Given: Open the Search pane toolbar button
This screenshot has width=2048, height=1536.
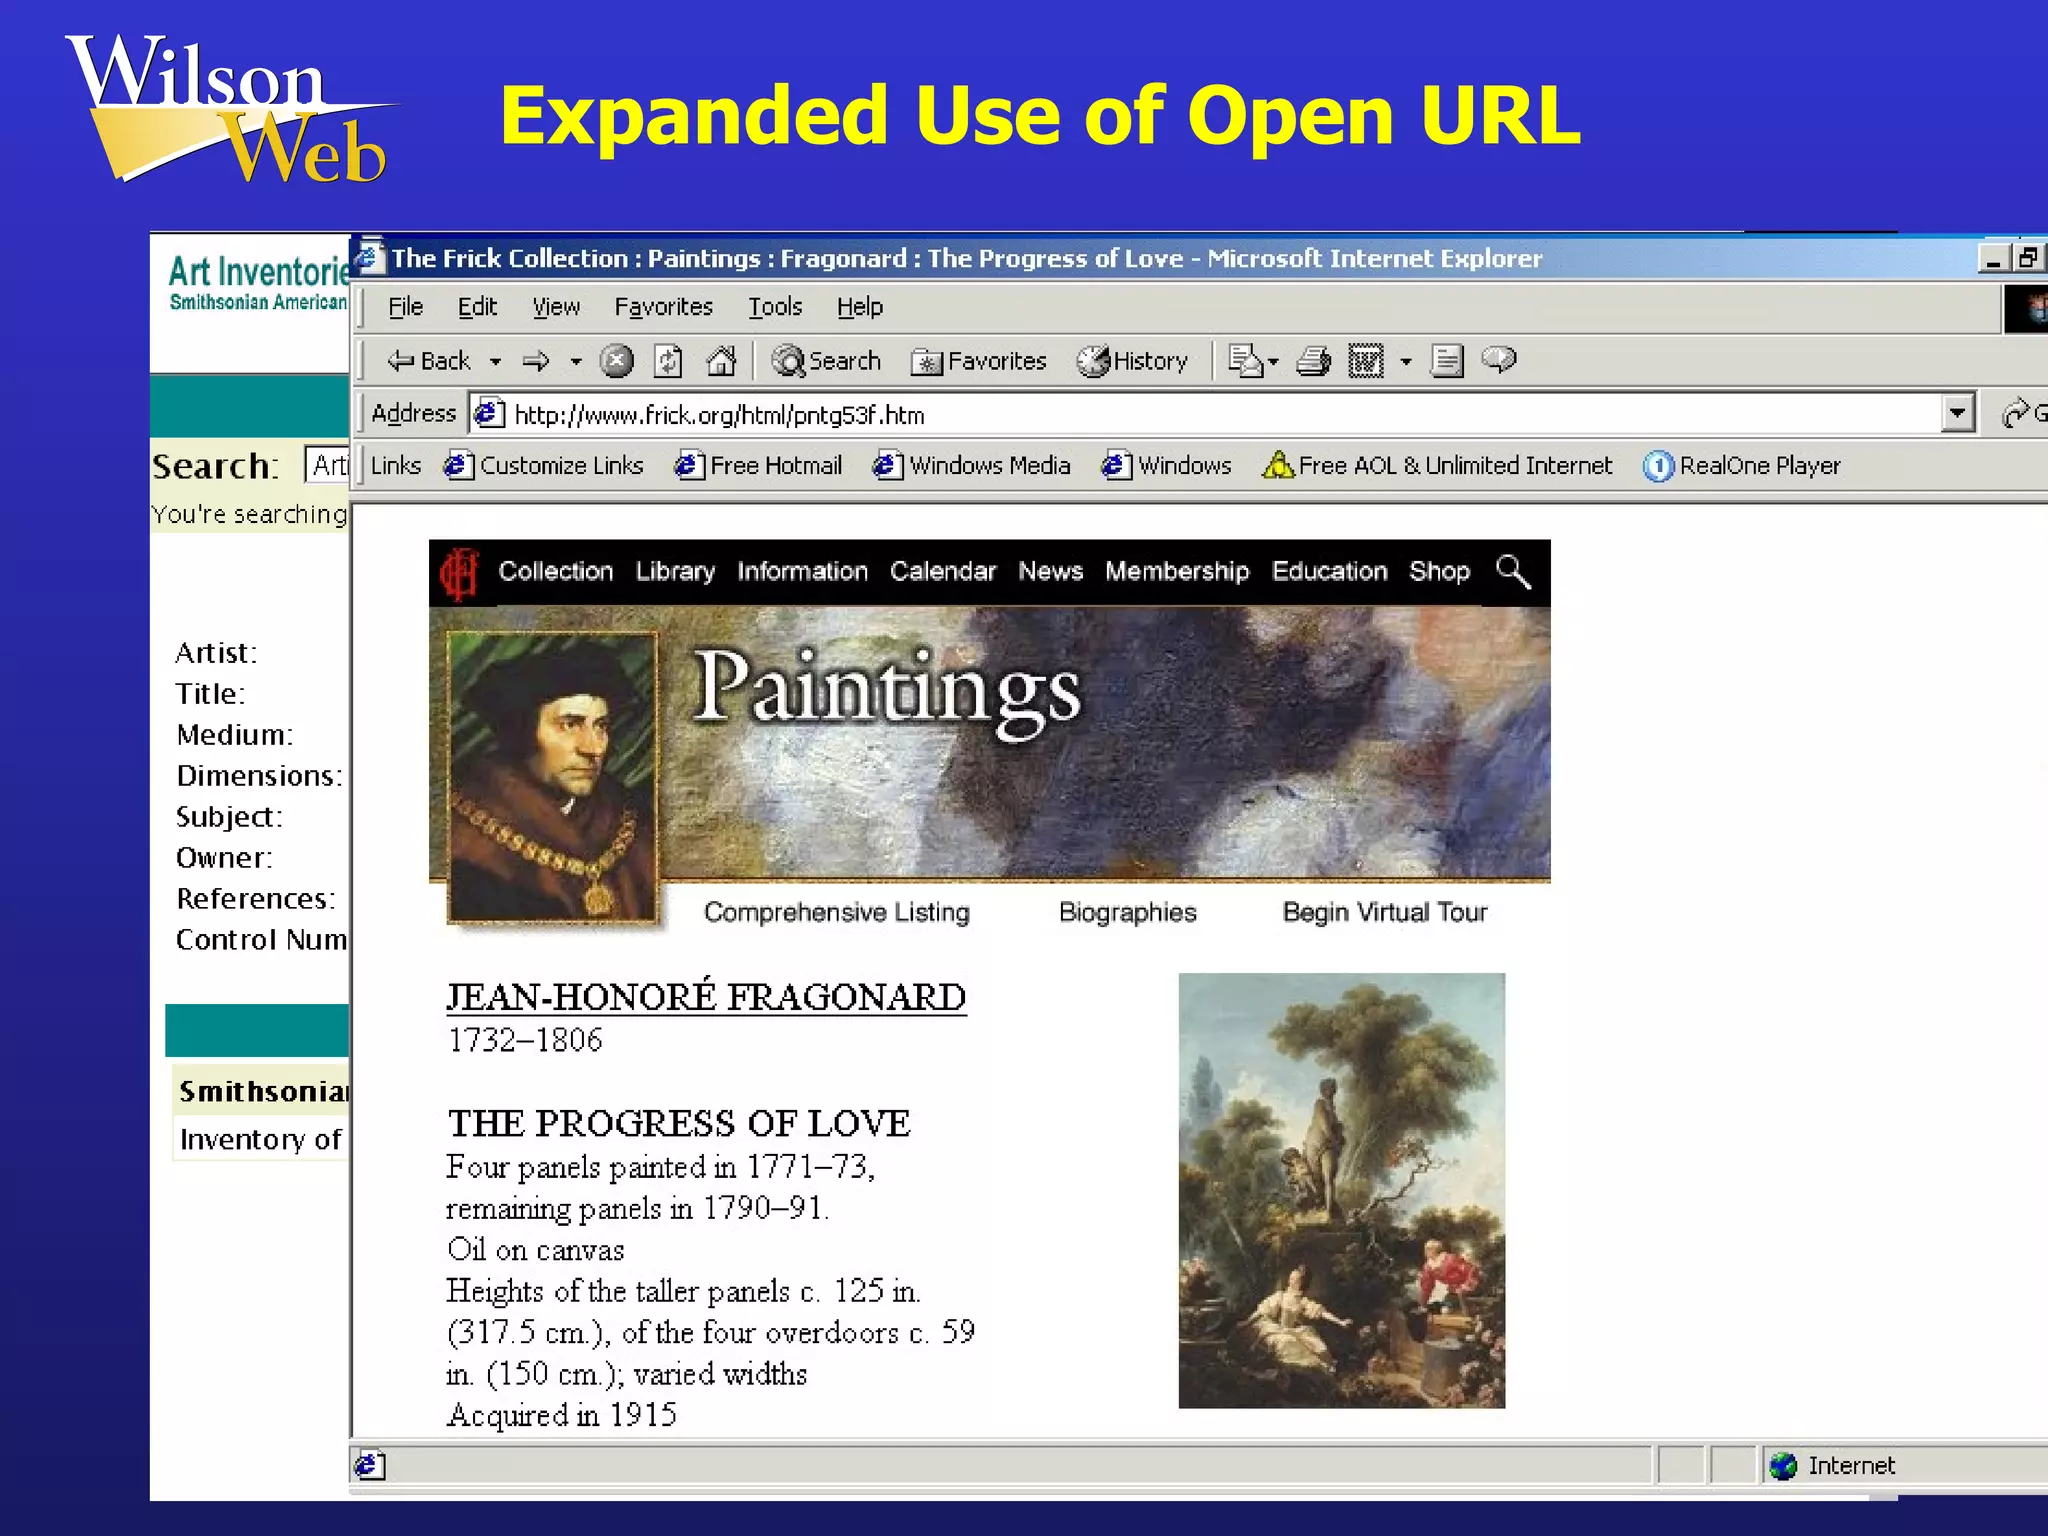Looking at the screenshot, I should point(826,361).
